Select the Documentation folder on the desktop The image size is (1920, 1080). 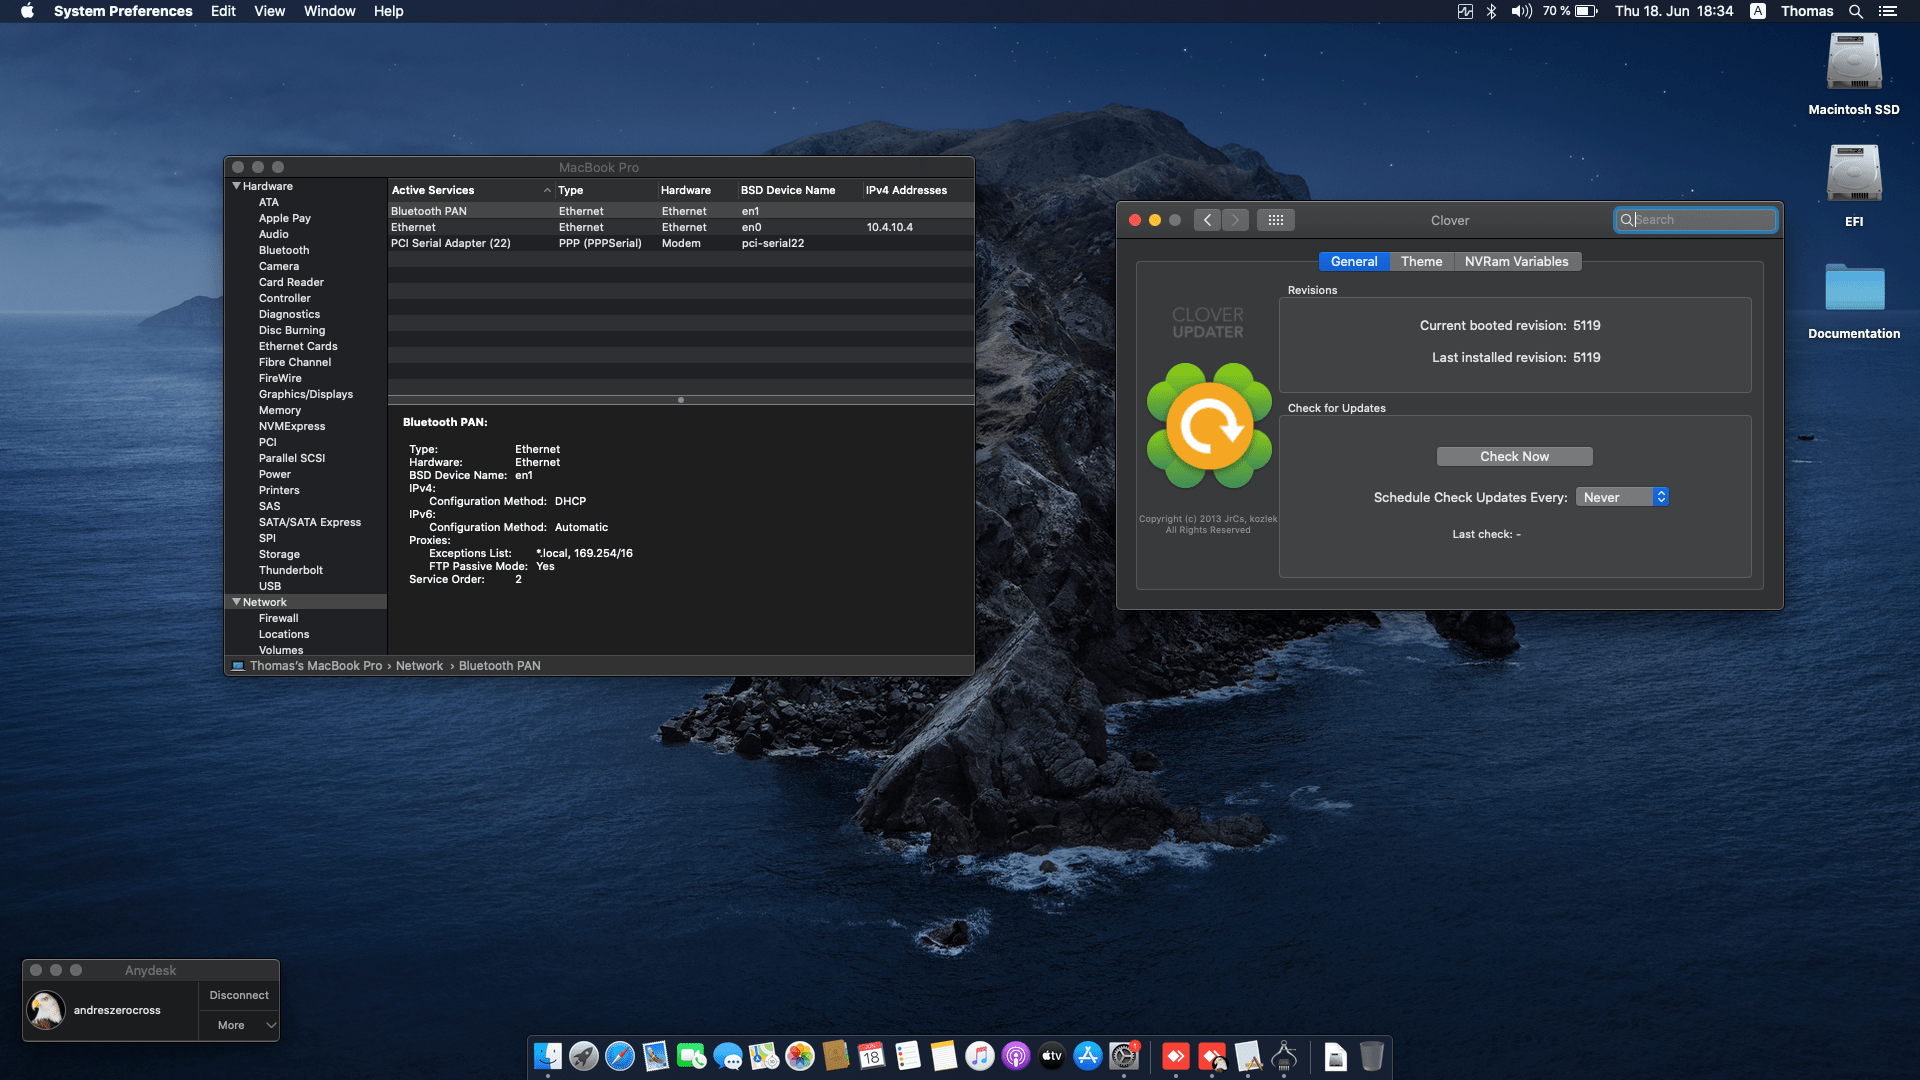click(x=1854, y=299)
